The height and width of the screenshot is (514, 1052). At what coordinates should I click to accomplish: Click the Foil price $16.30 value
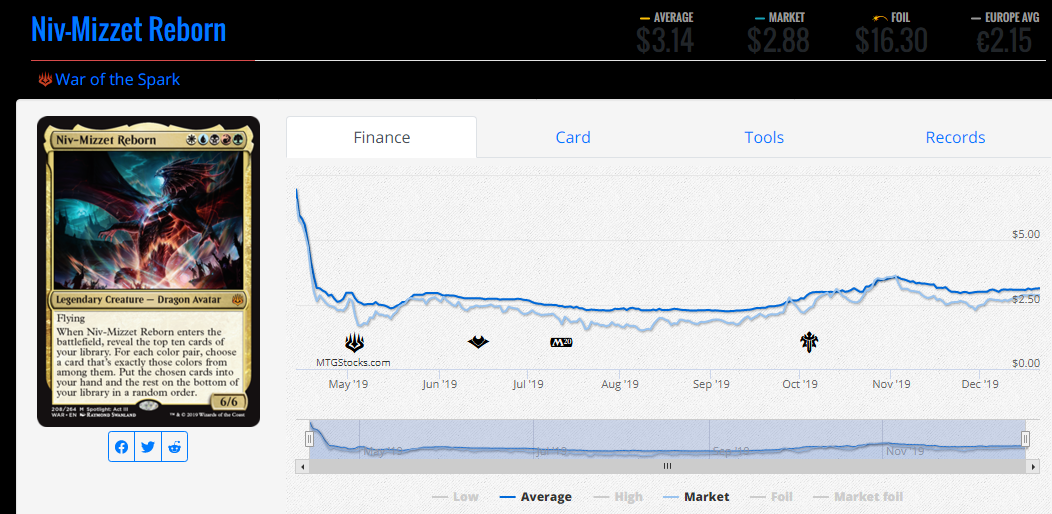click(891, 40)
